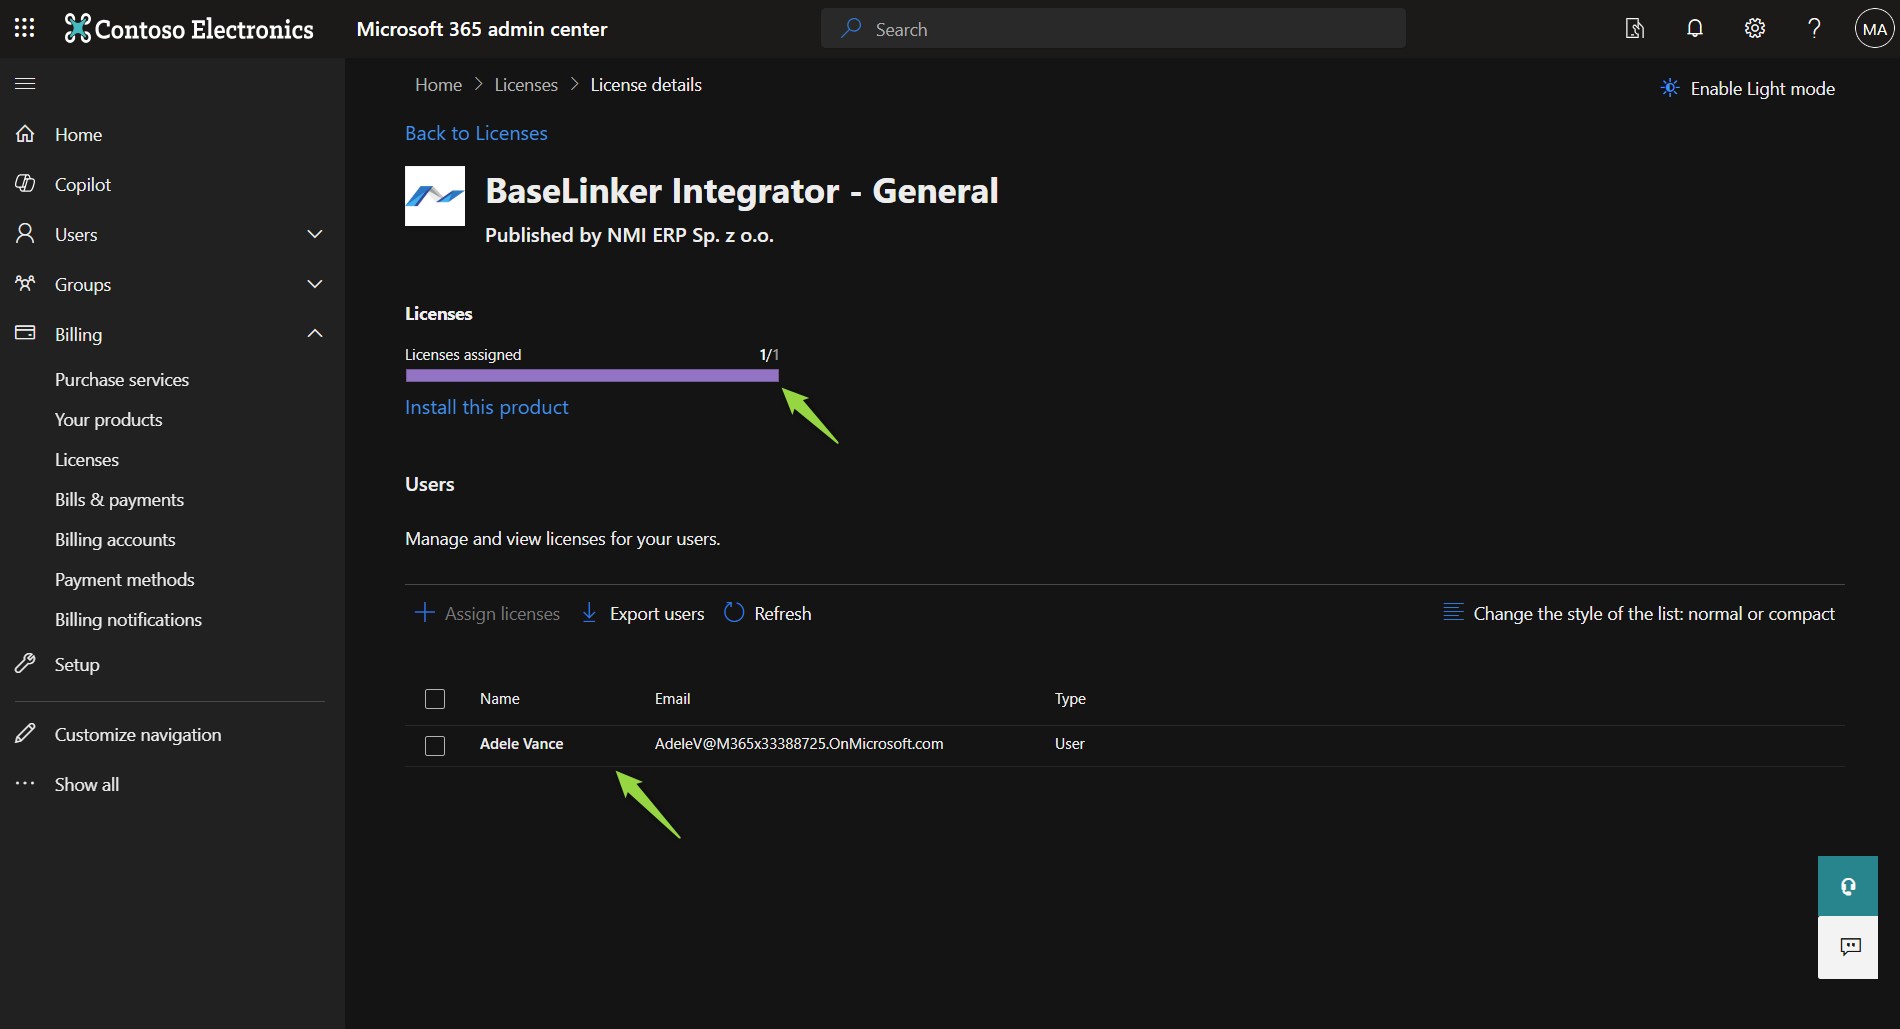Click the License details breadcrumb text
Screen dimensions: 1900x1029
pyautogui.click(x=646, y=85)
